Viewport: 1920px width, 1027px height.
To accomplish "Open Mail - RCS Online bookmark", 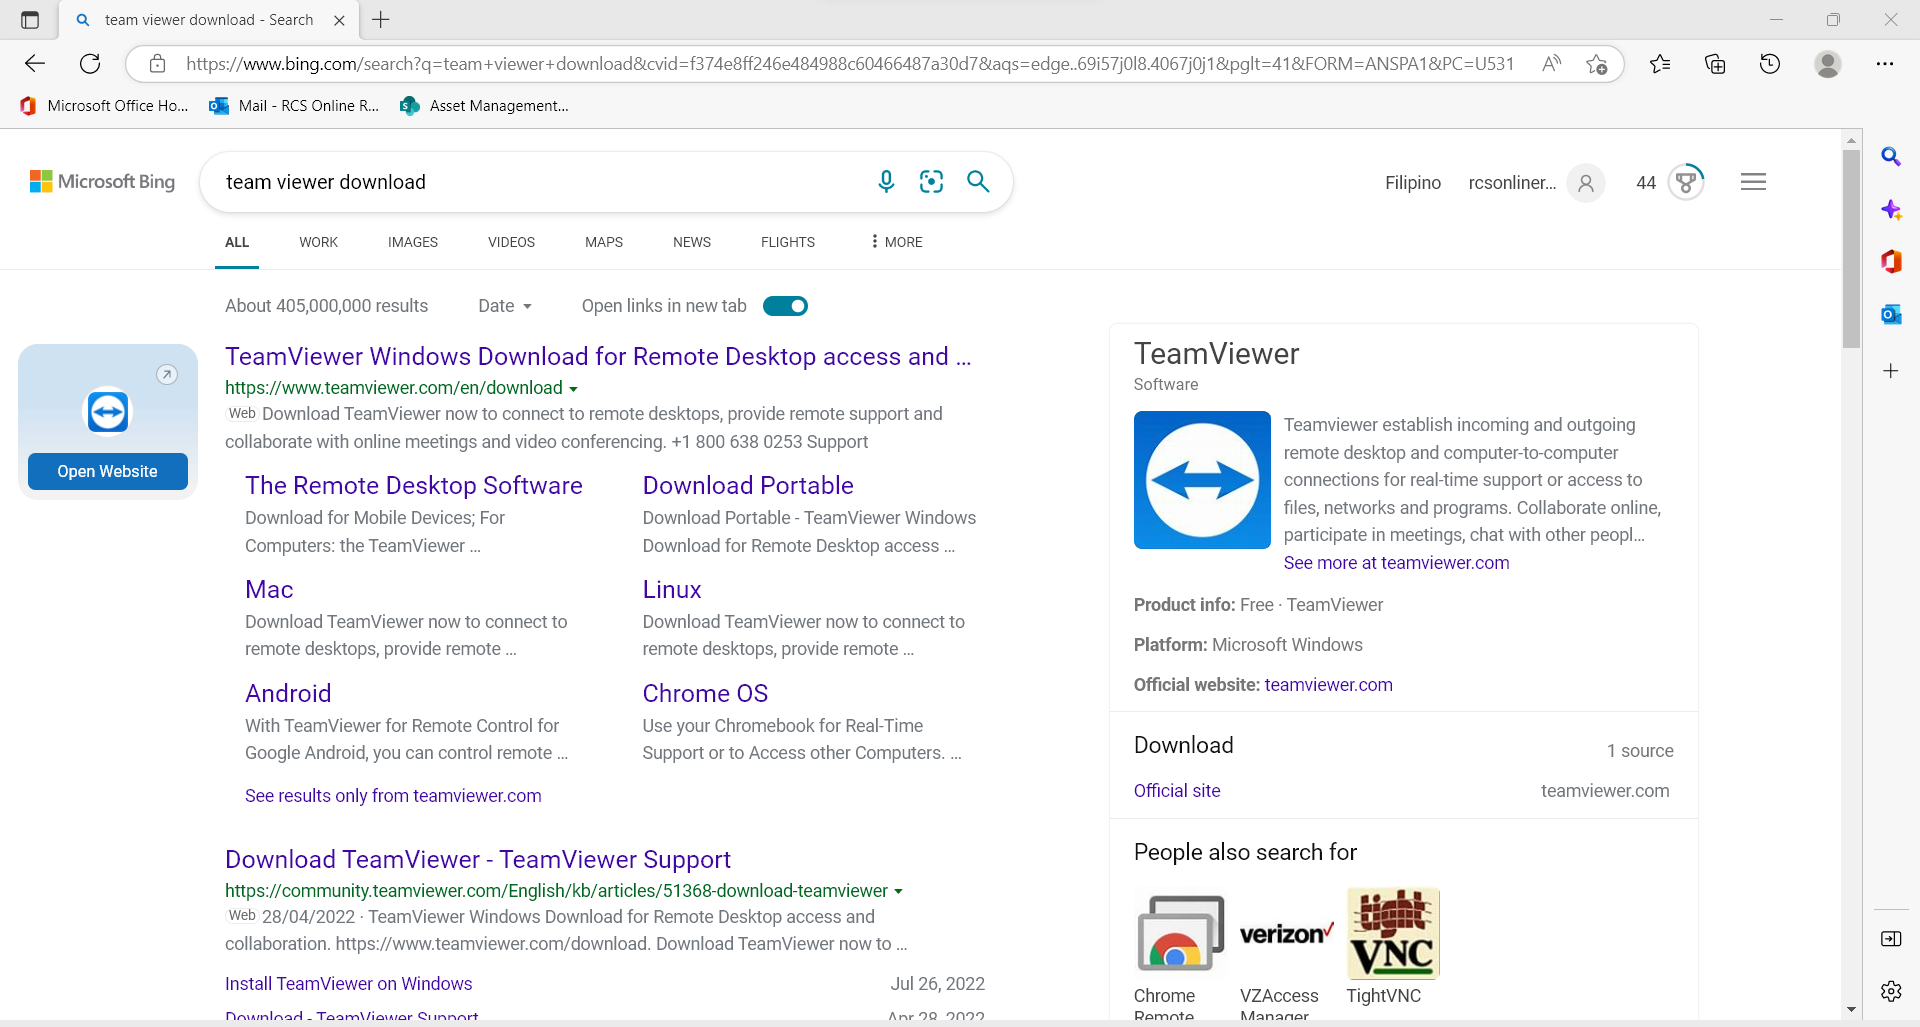I will coord(294,106).
